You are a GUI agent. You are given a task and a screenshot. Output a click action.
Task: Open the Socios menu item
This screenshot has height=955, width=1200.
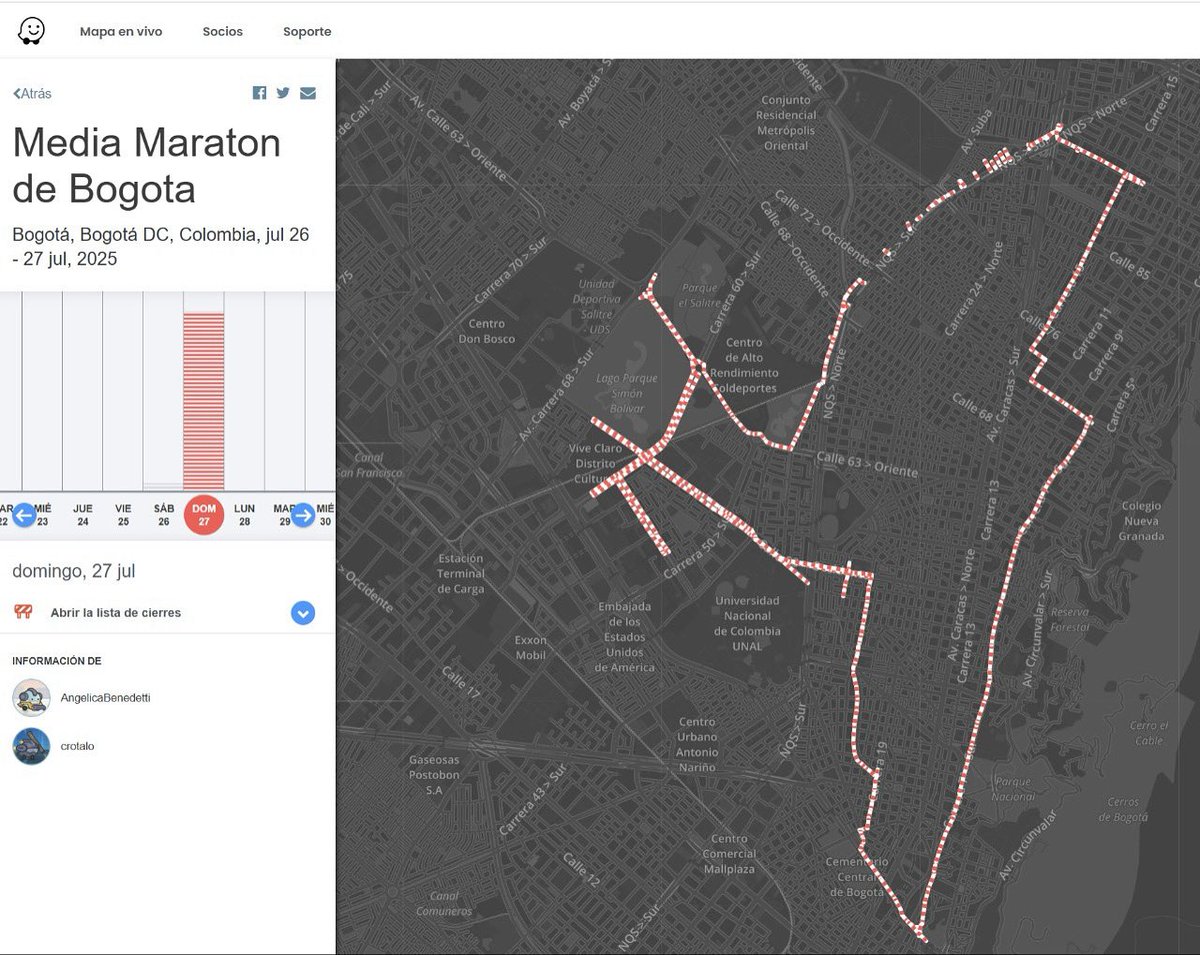point(222,32)
